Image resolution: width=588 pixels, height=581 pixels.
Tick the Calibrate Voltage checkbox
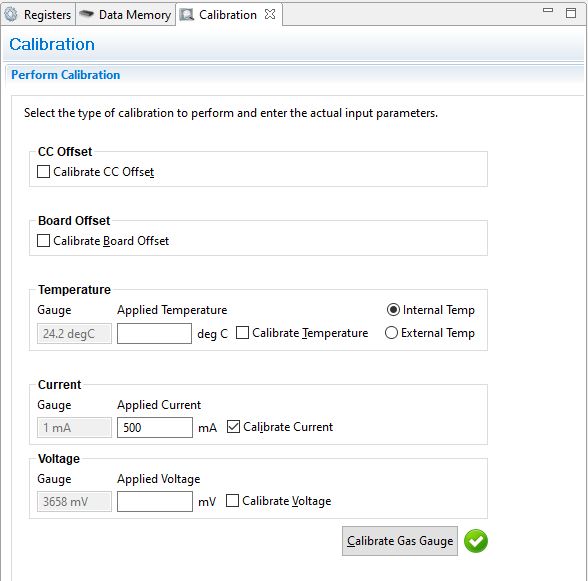click(232, 500)
